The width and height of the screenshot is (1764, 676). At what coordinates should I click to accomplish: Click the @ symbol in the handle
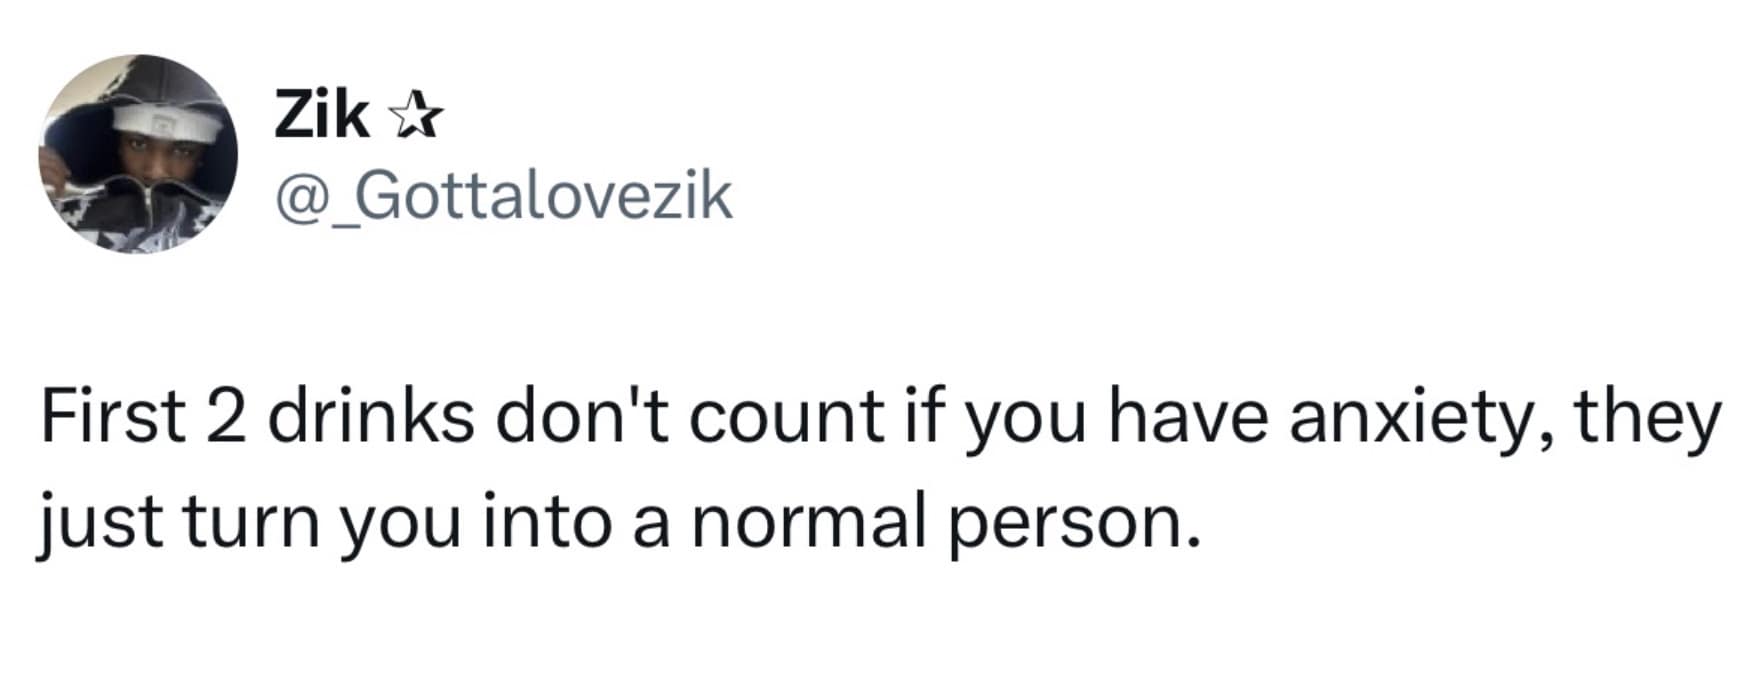(x=296, y=198)
